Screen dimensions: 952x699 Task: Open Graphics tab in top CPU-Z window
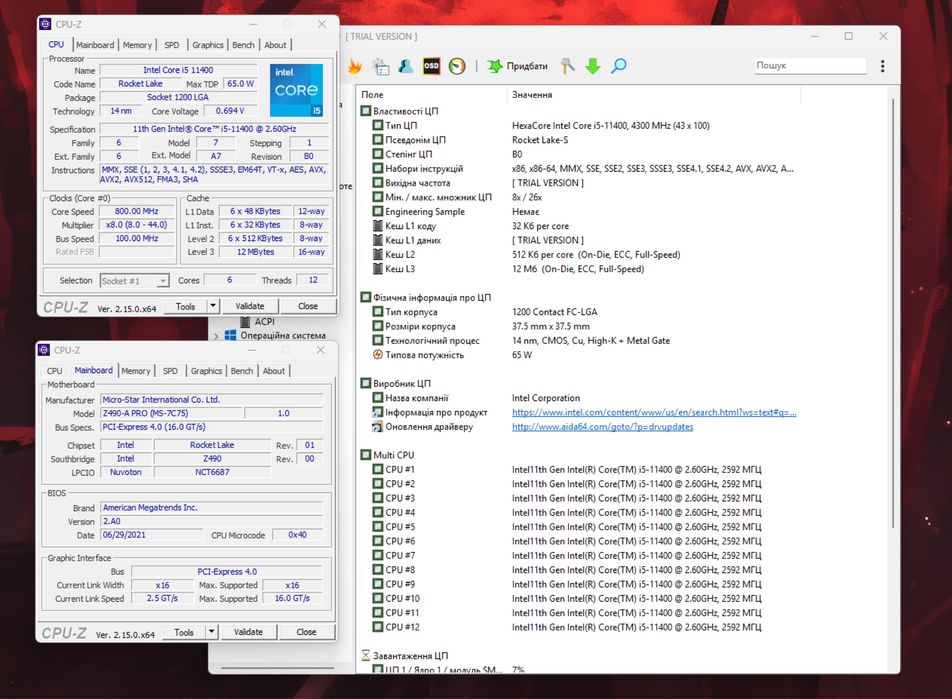click(208, 45)
